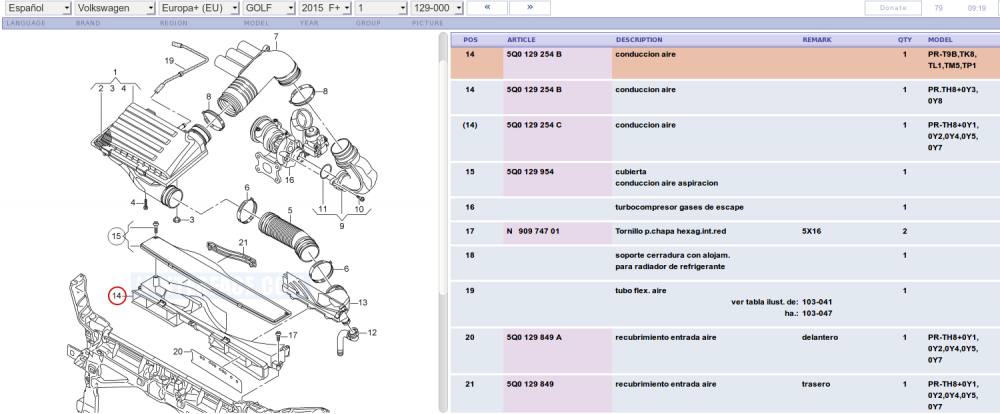Click callout number 11 in diagram
The height and width of the screenshot is (414, 1000).
(x=322, y=209)
